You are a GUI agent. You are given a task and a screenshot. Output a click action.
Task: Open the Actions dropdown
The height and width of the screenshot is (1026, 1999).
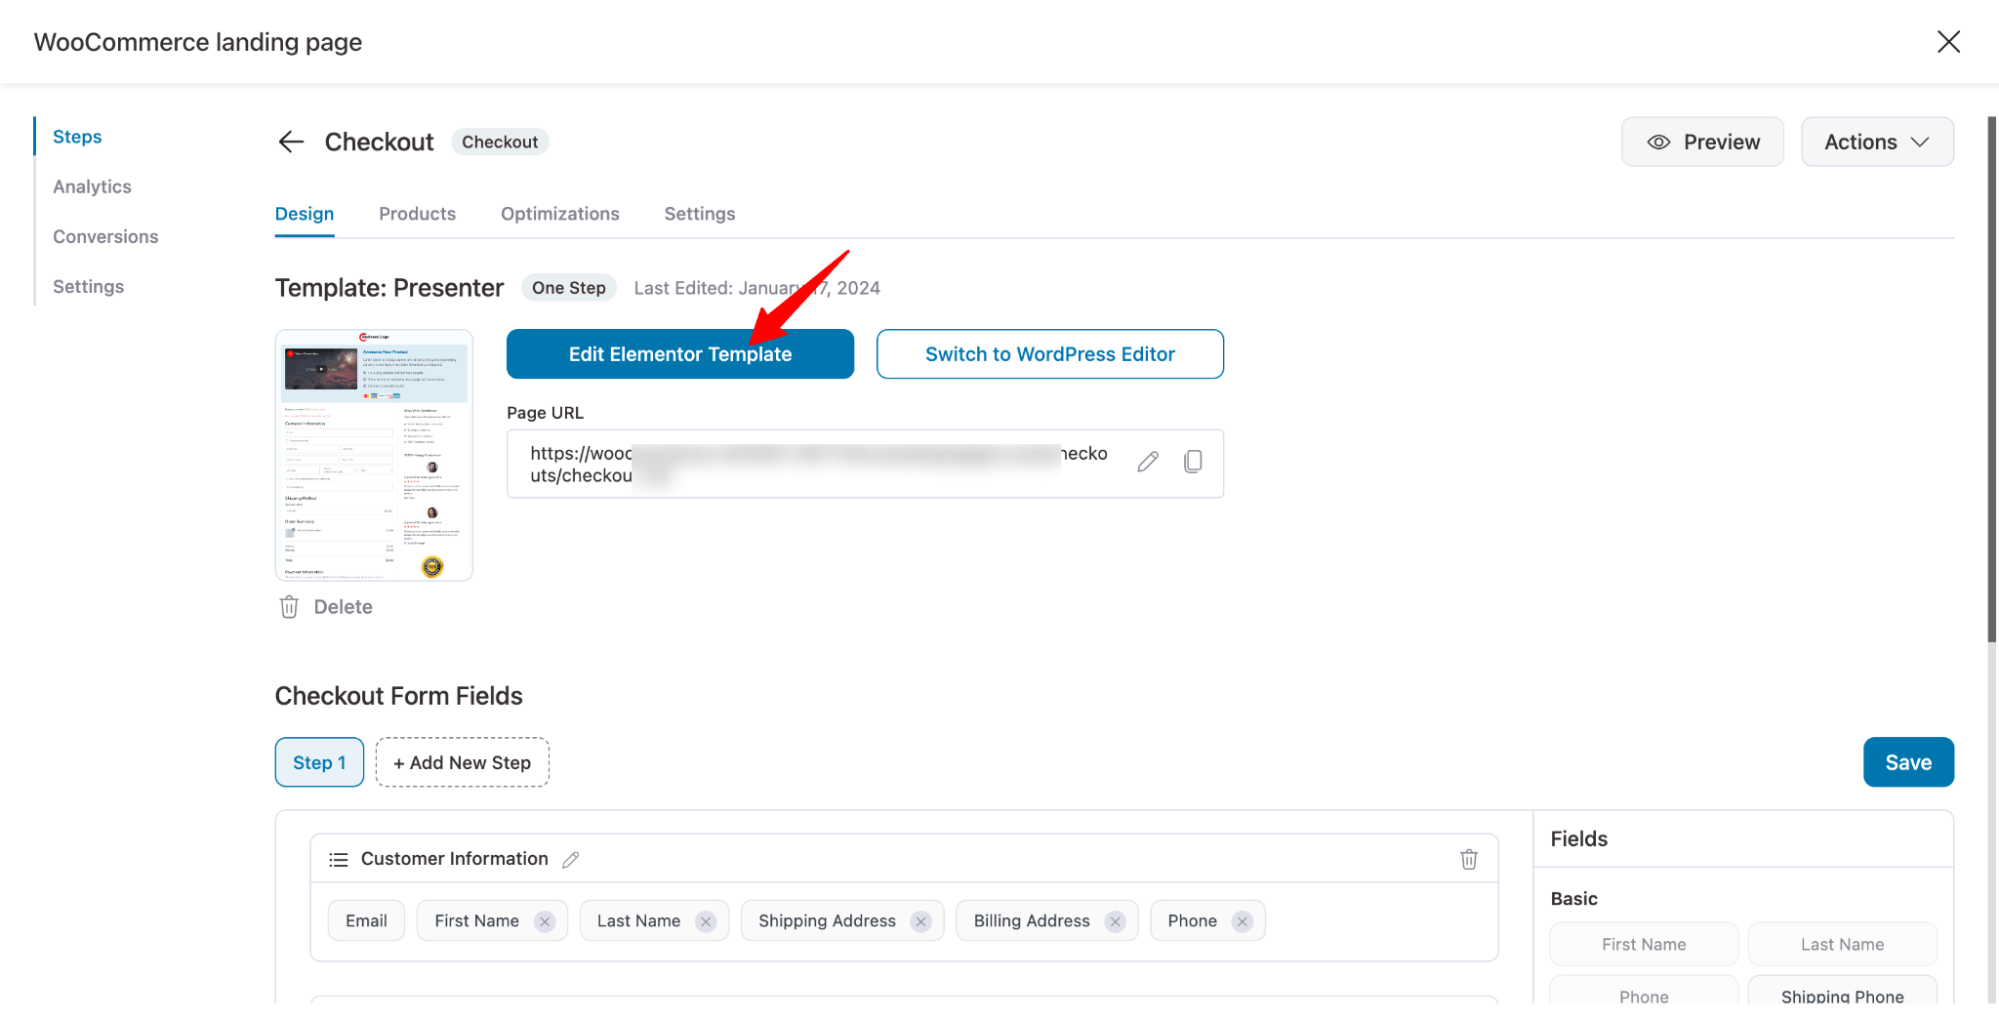[x=1877, y=141]
